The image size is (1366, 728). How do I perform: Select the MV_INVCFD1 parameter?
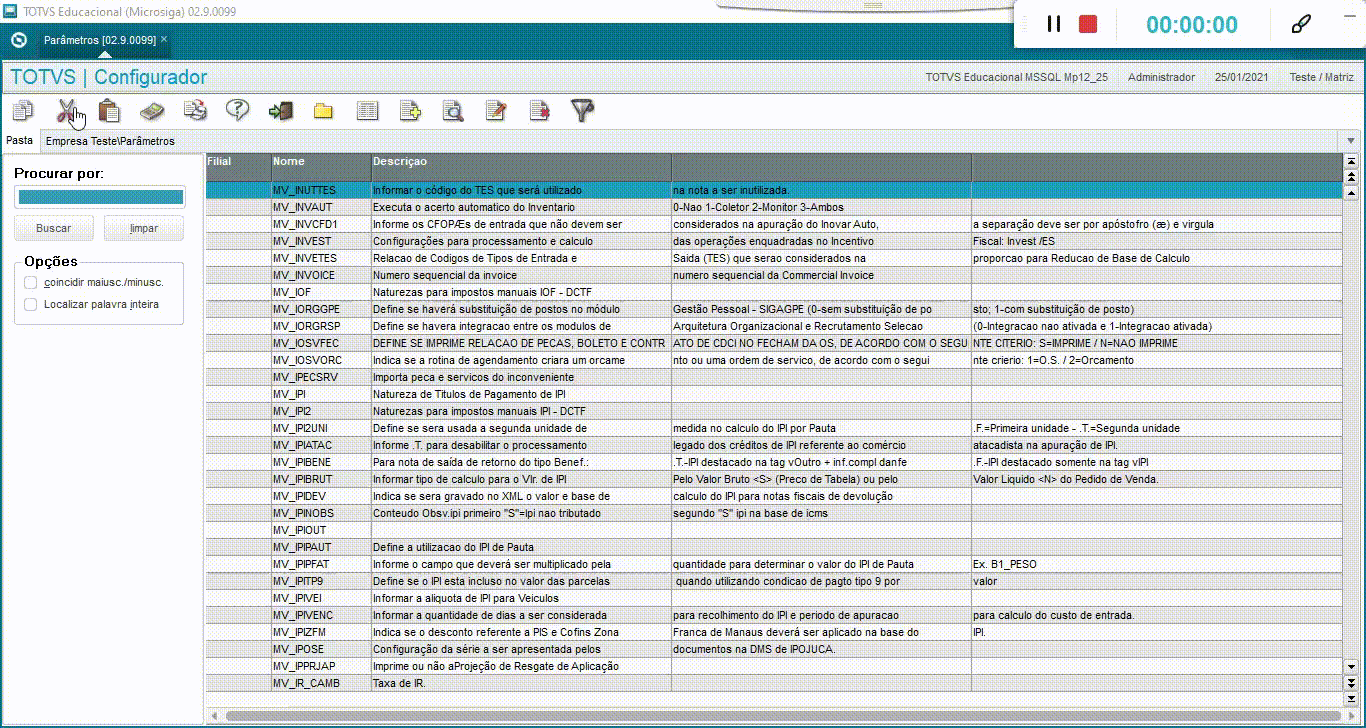coord(773,224)
